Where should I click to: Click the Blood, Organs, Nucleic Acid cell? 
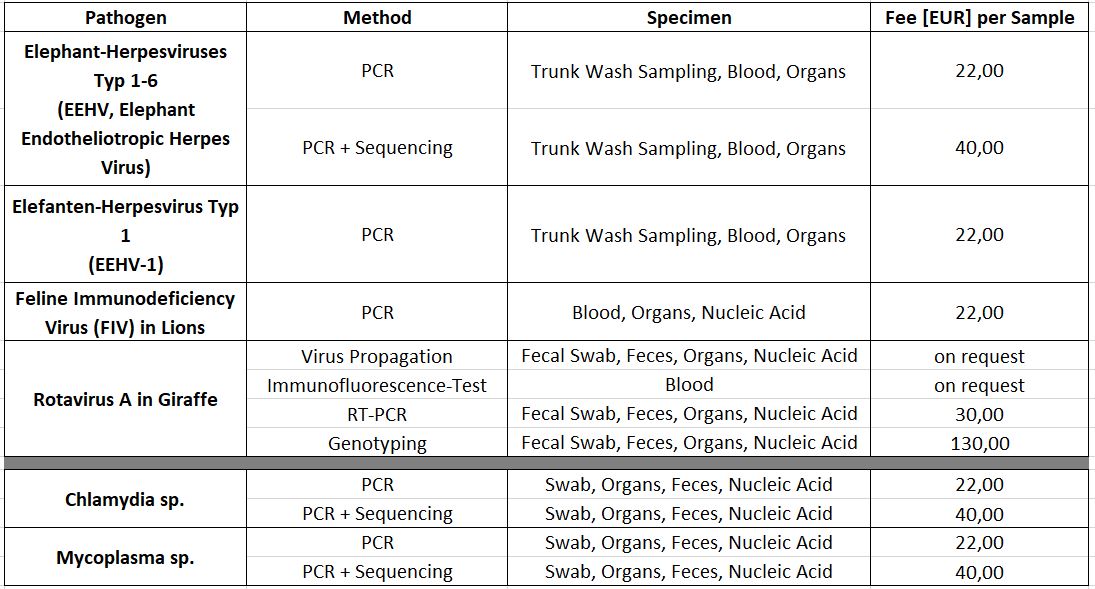click(689, 312)
